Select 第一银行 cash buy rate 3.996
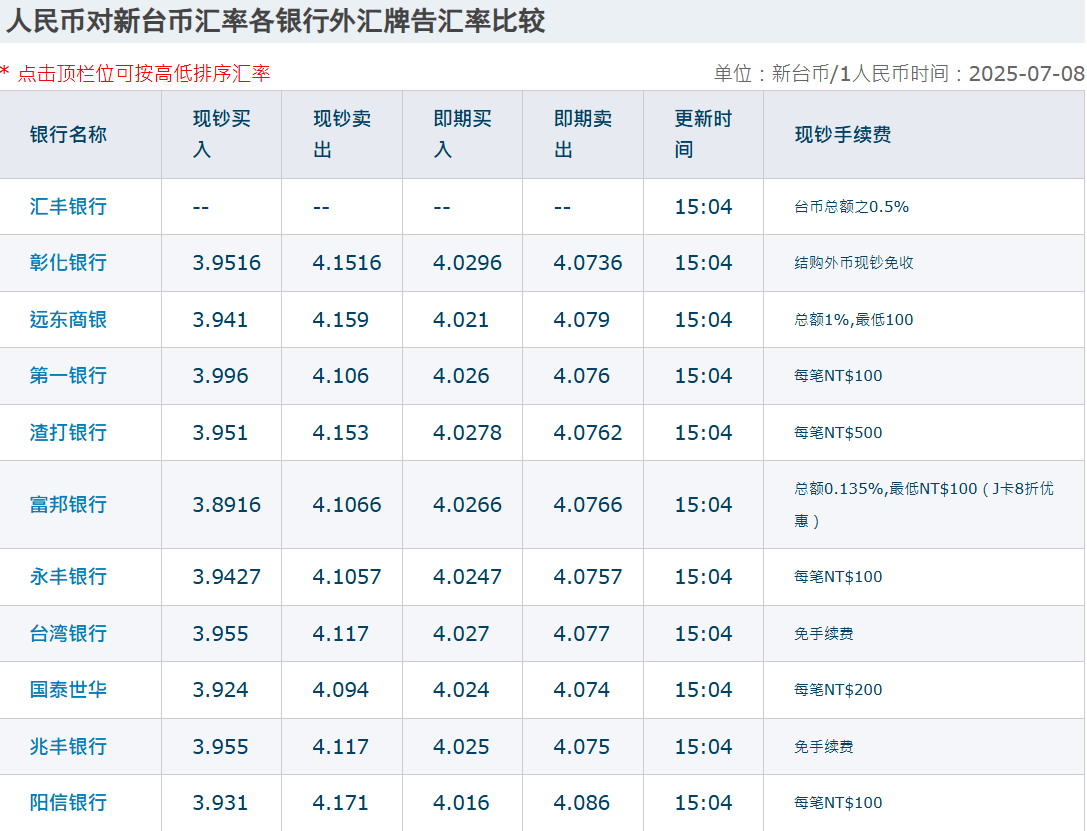 tap(220, 376)
